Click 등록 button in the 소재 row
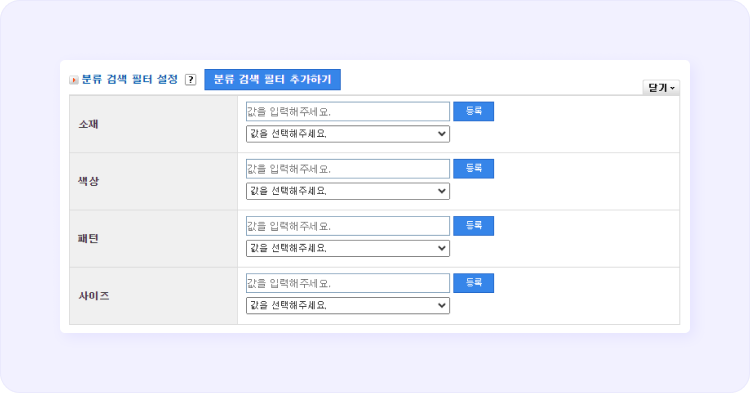 (474, 111)
